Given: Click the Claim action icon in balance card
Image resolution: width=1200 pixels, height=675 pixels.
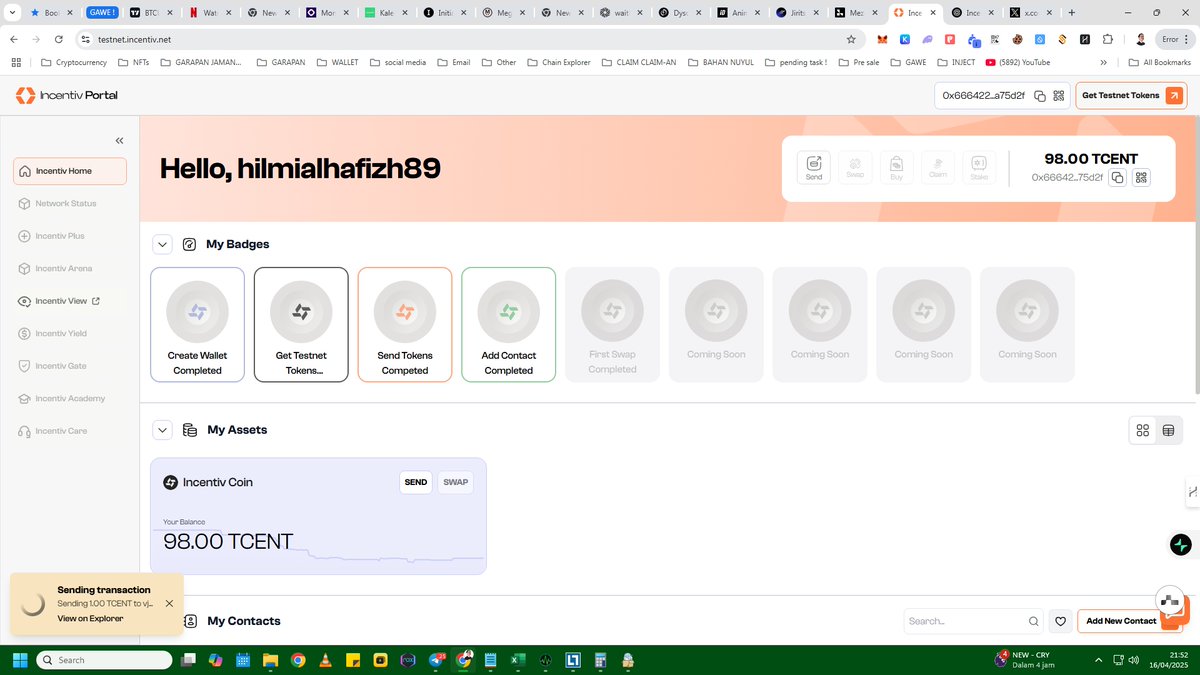Looking at the screenshot, I should [938, 167].
